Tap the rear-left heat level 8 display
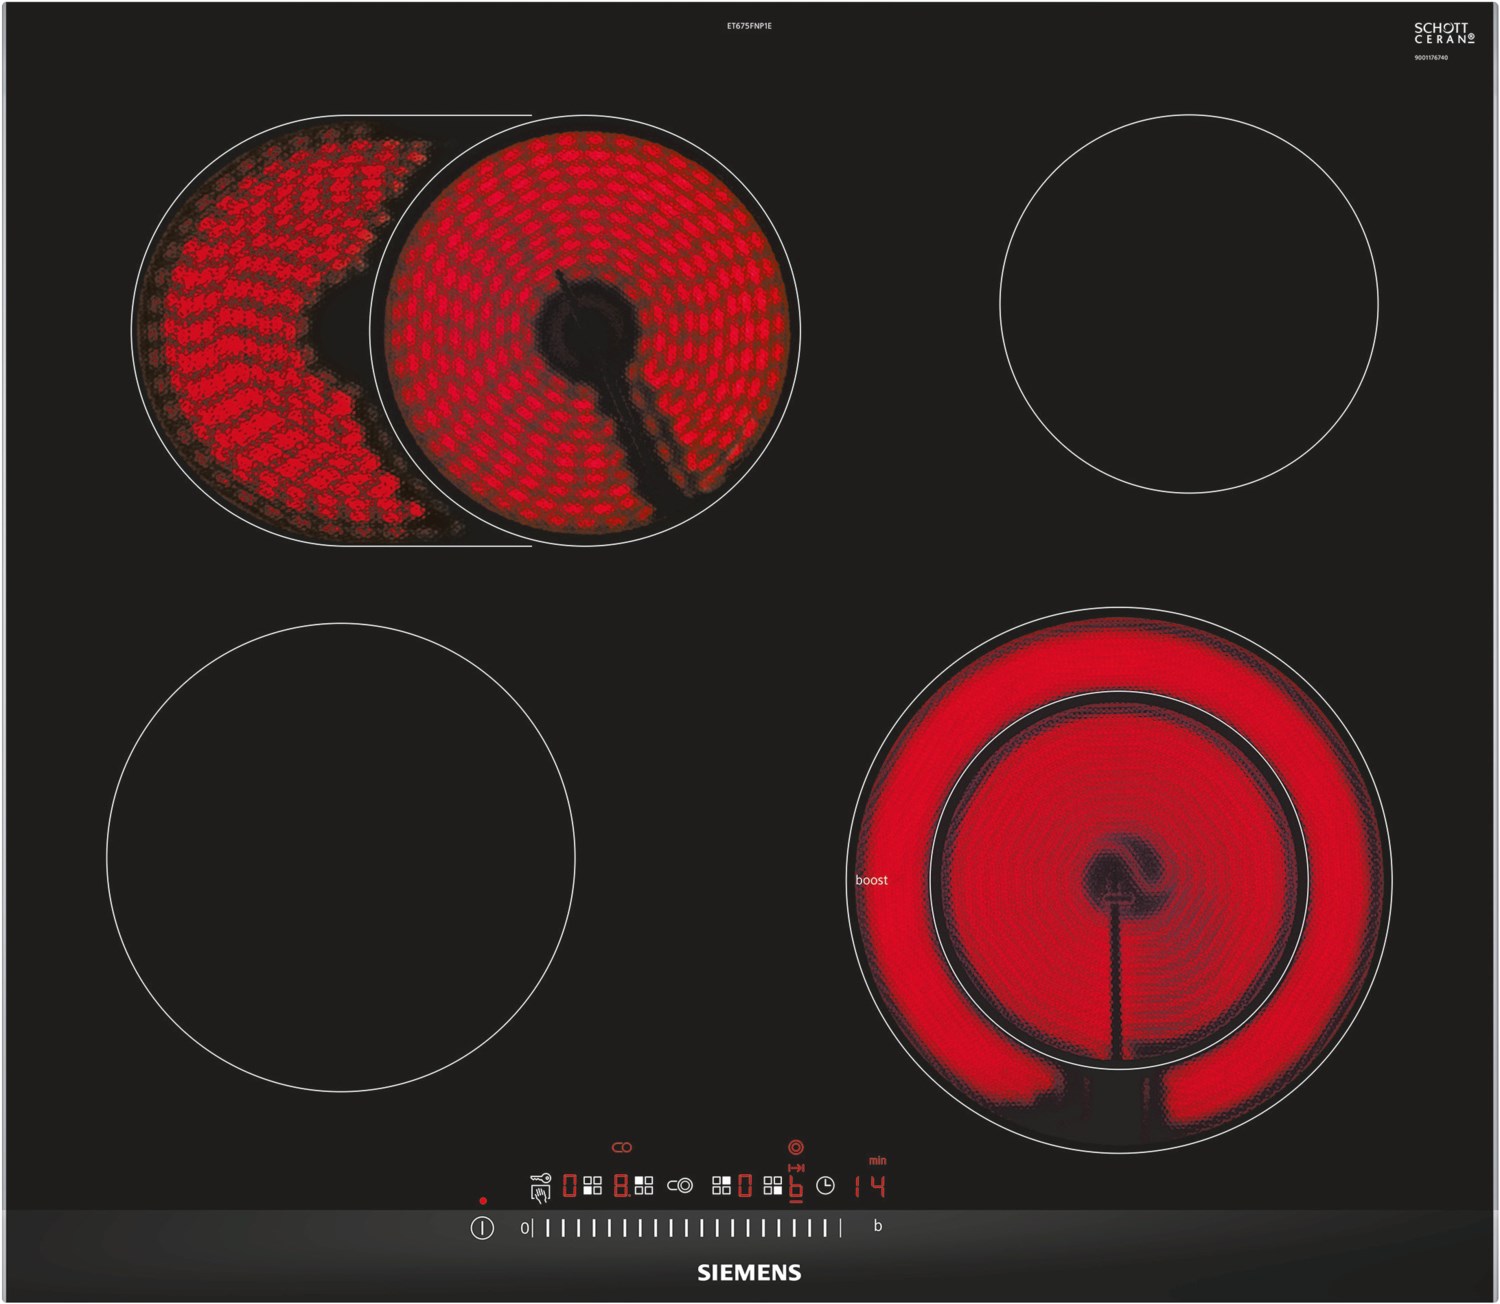The height and width of the screenshot is (1304, 1500). 622,1186
